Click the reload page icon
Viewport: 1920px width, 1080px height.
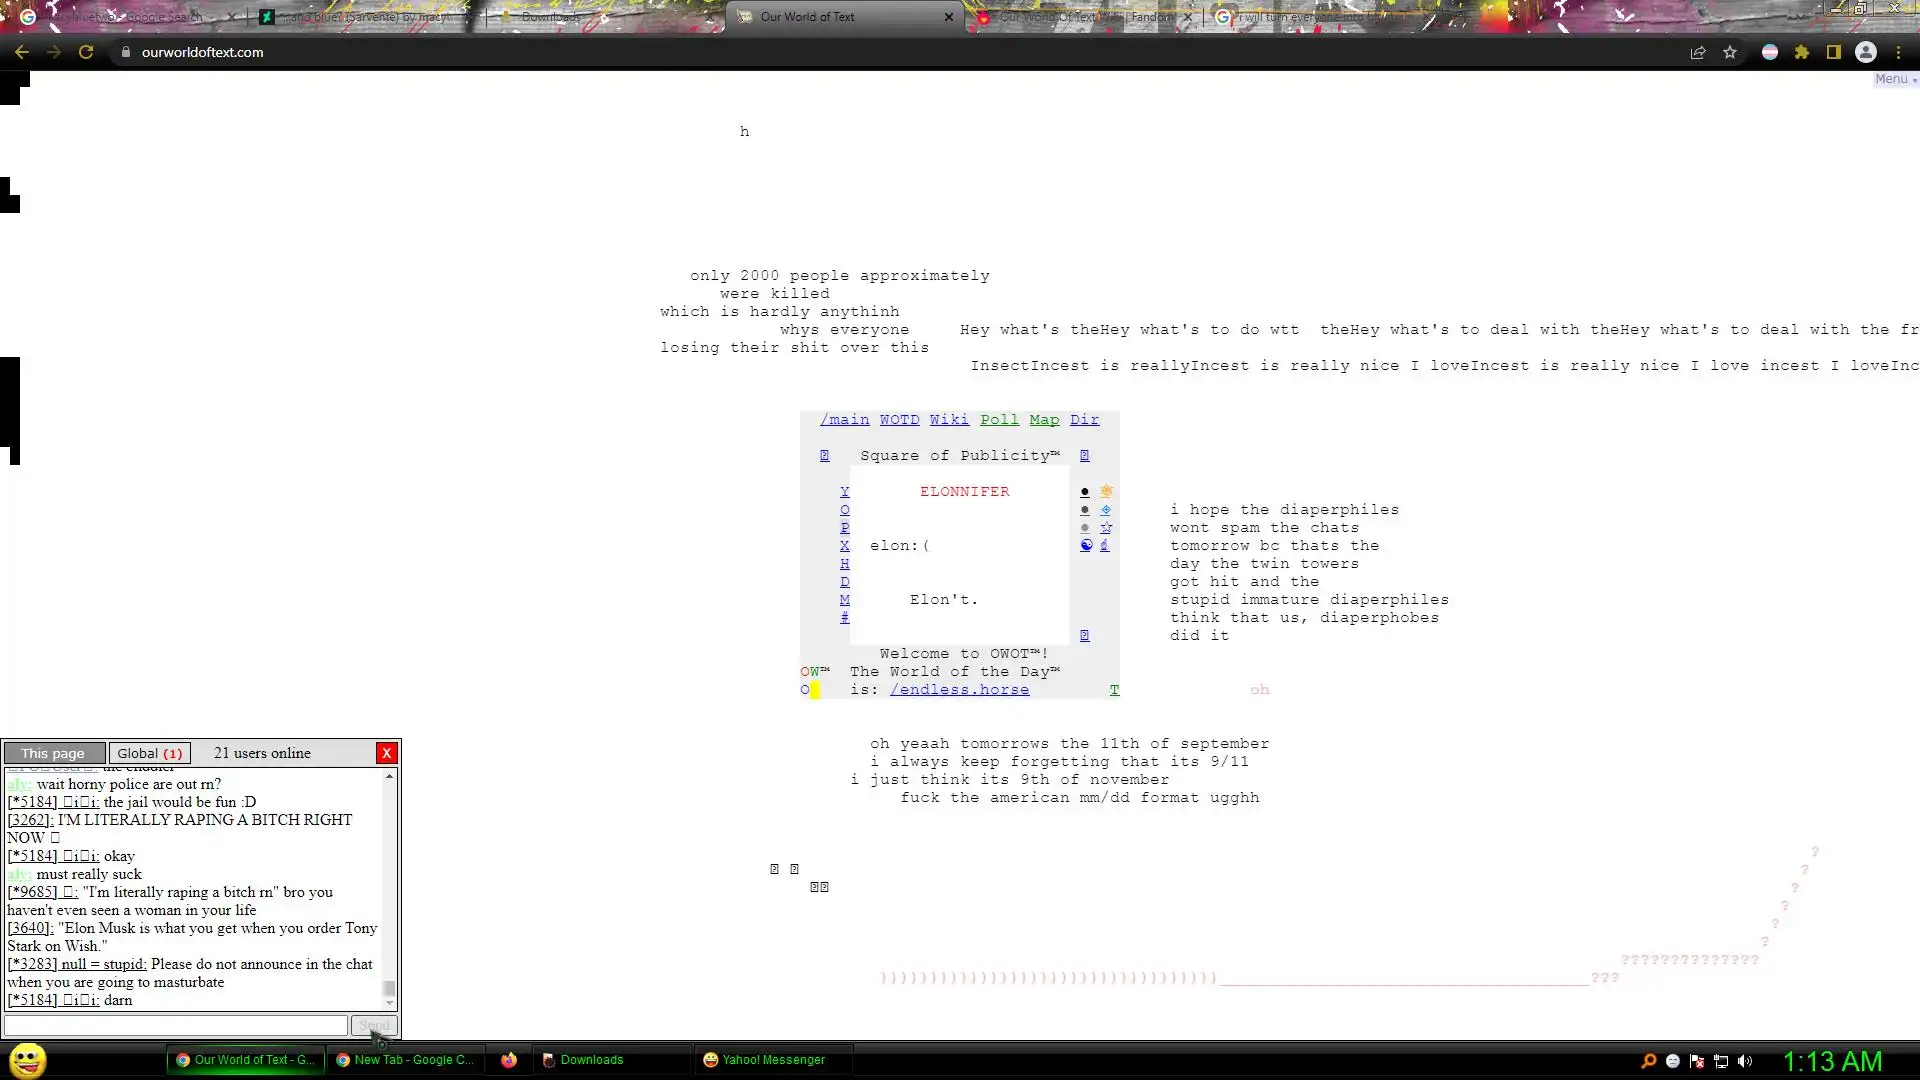pyautogui.click(x=86, y=52)
